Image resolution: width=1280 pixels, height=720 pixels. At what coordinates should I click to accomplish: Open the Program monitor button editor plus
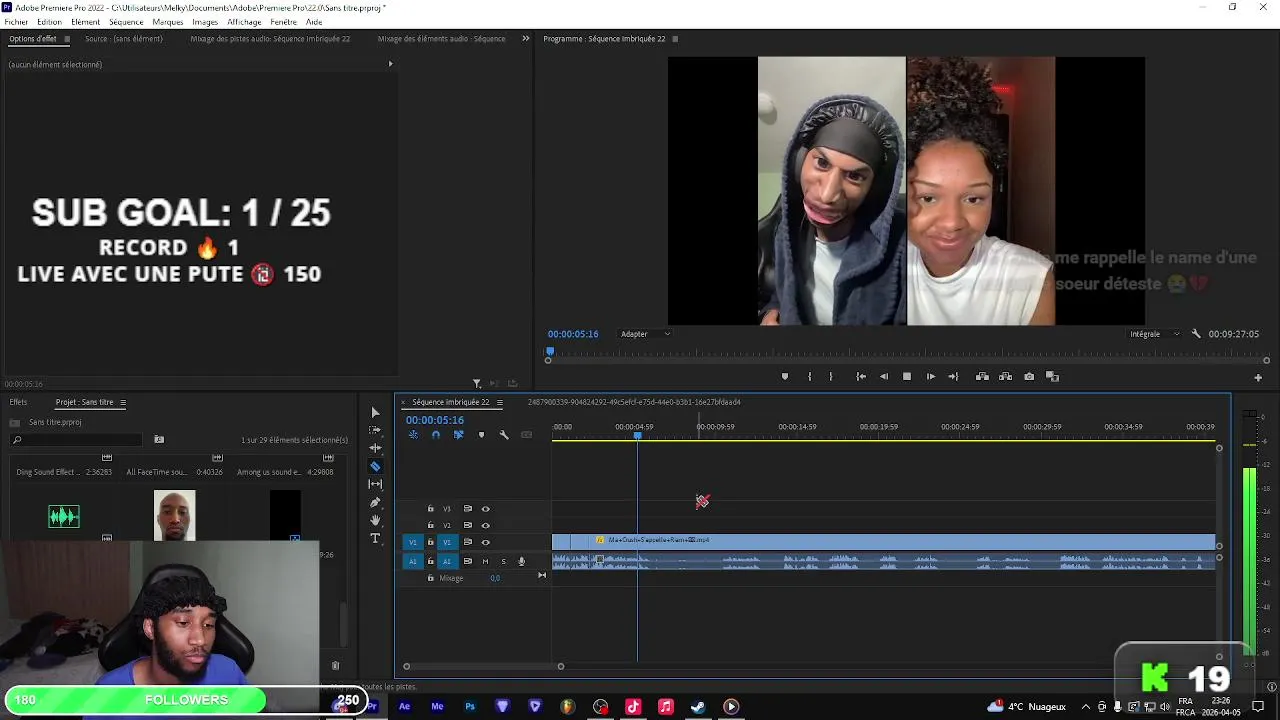tap(1258, 378)
